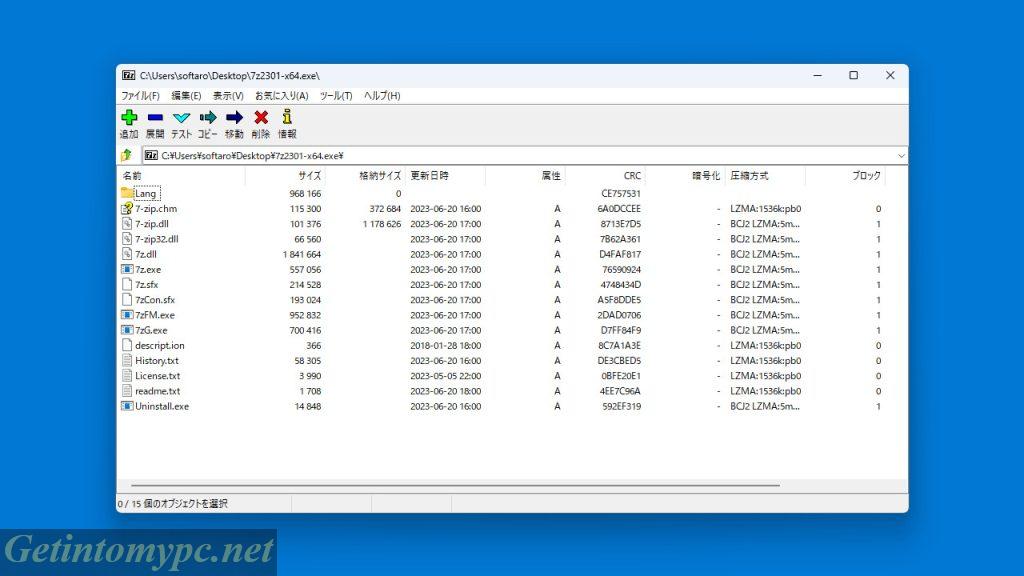Select the License.txt file icon

click(127, 376)
